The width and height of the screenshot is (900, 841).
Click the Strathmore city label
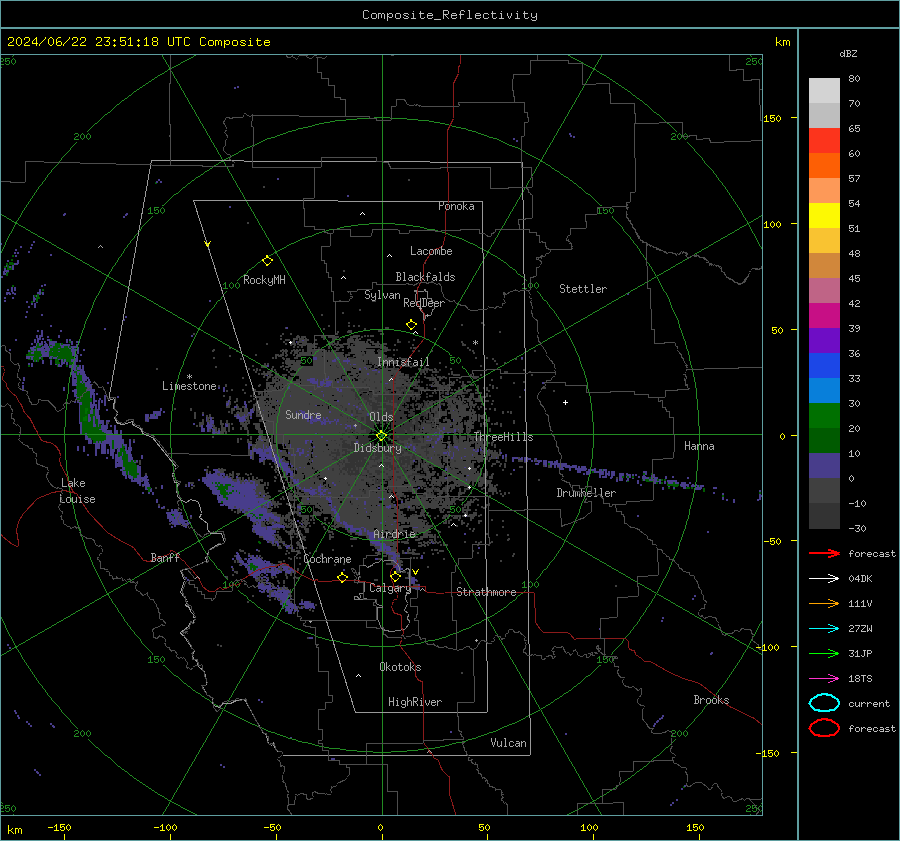click(x=486, y=592)
